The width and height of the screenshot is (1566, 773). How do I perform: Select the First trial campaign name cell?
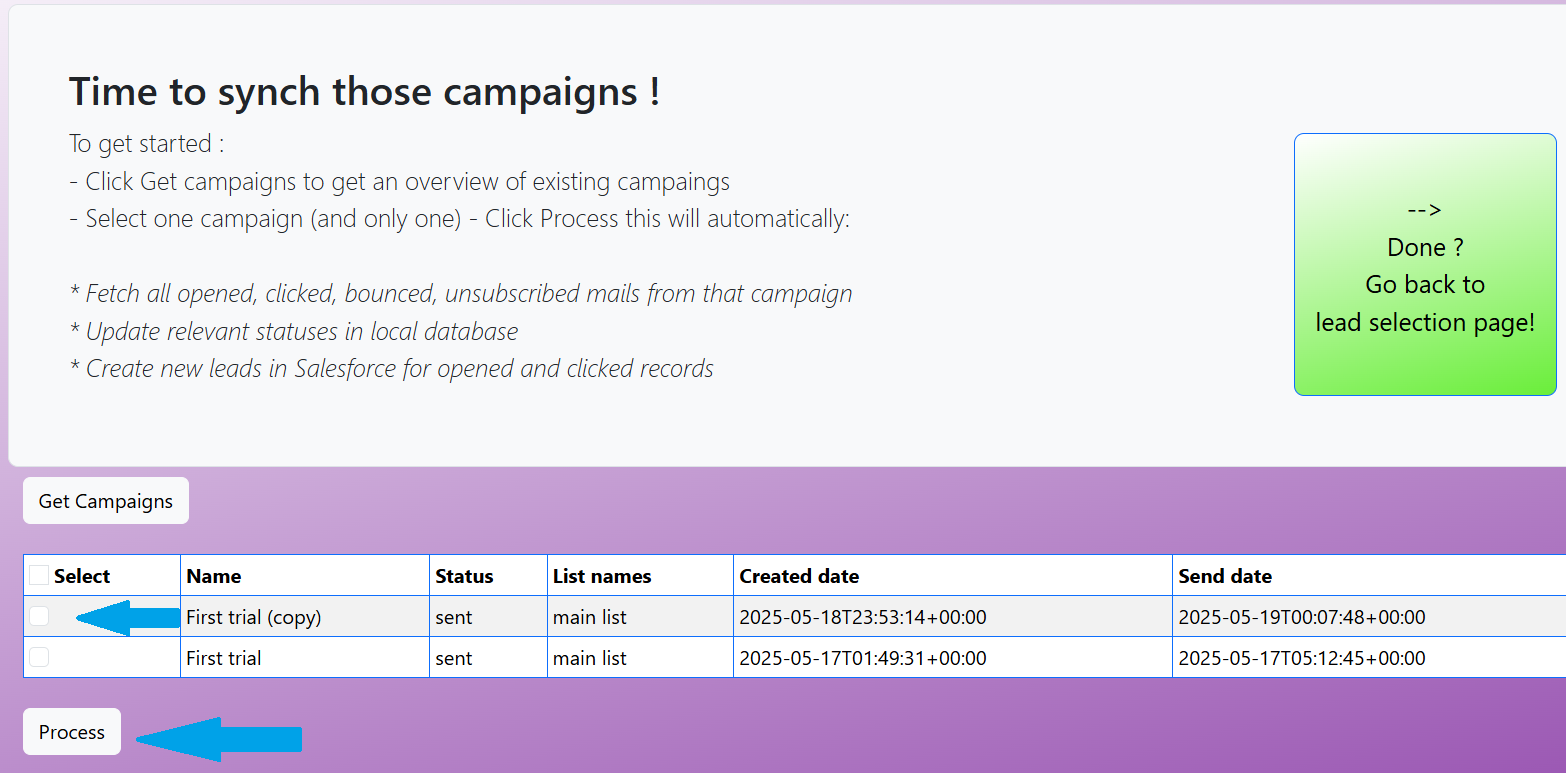point(224,658)
